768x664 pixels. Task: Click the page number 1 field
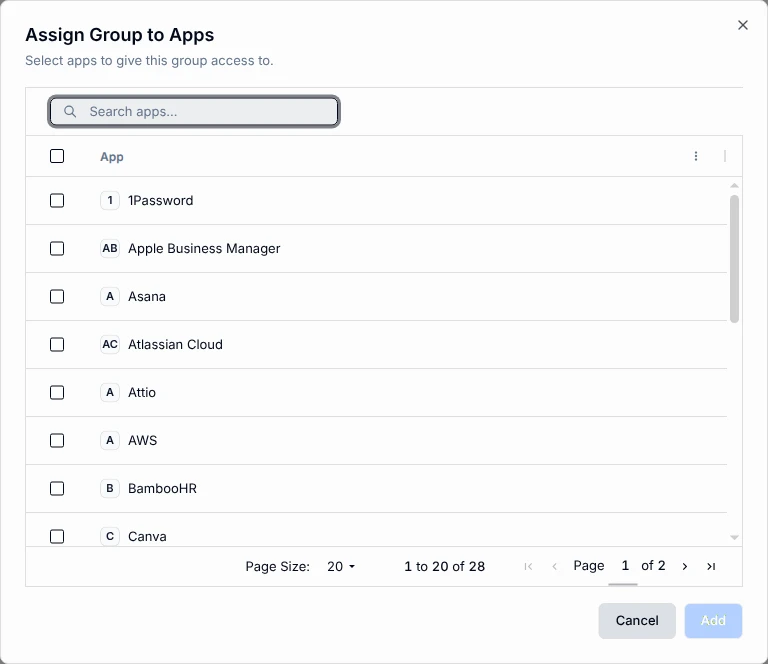623,567
